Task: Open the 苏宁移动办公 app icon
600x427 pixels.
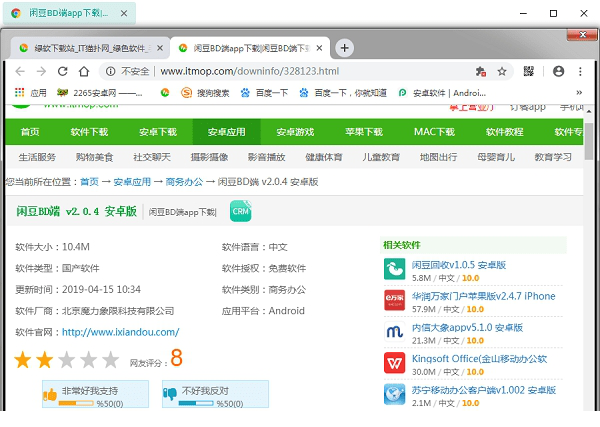Action: (x=394, y=394)
